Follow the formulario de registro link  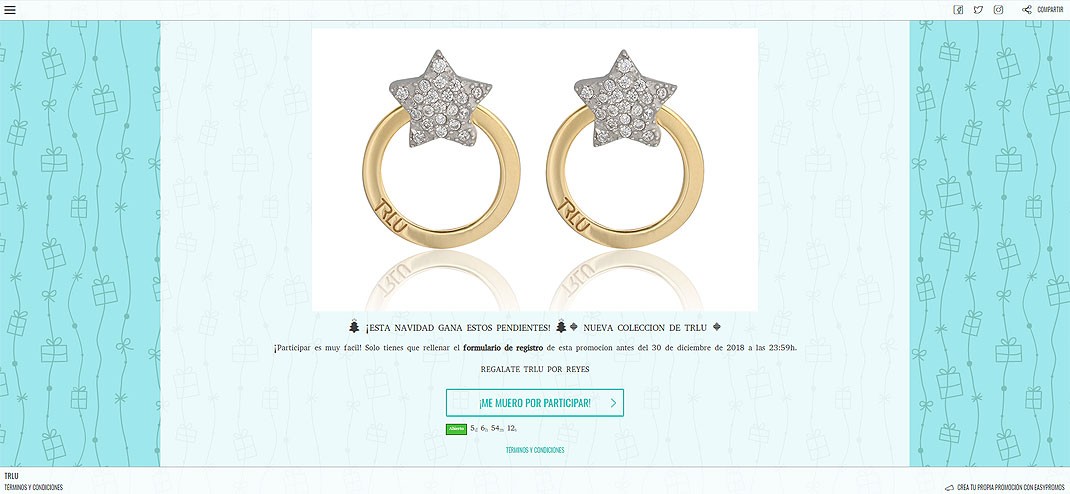pyautogui.click(x=503, y=347)
